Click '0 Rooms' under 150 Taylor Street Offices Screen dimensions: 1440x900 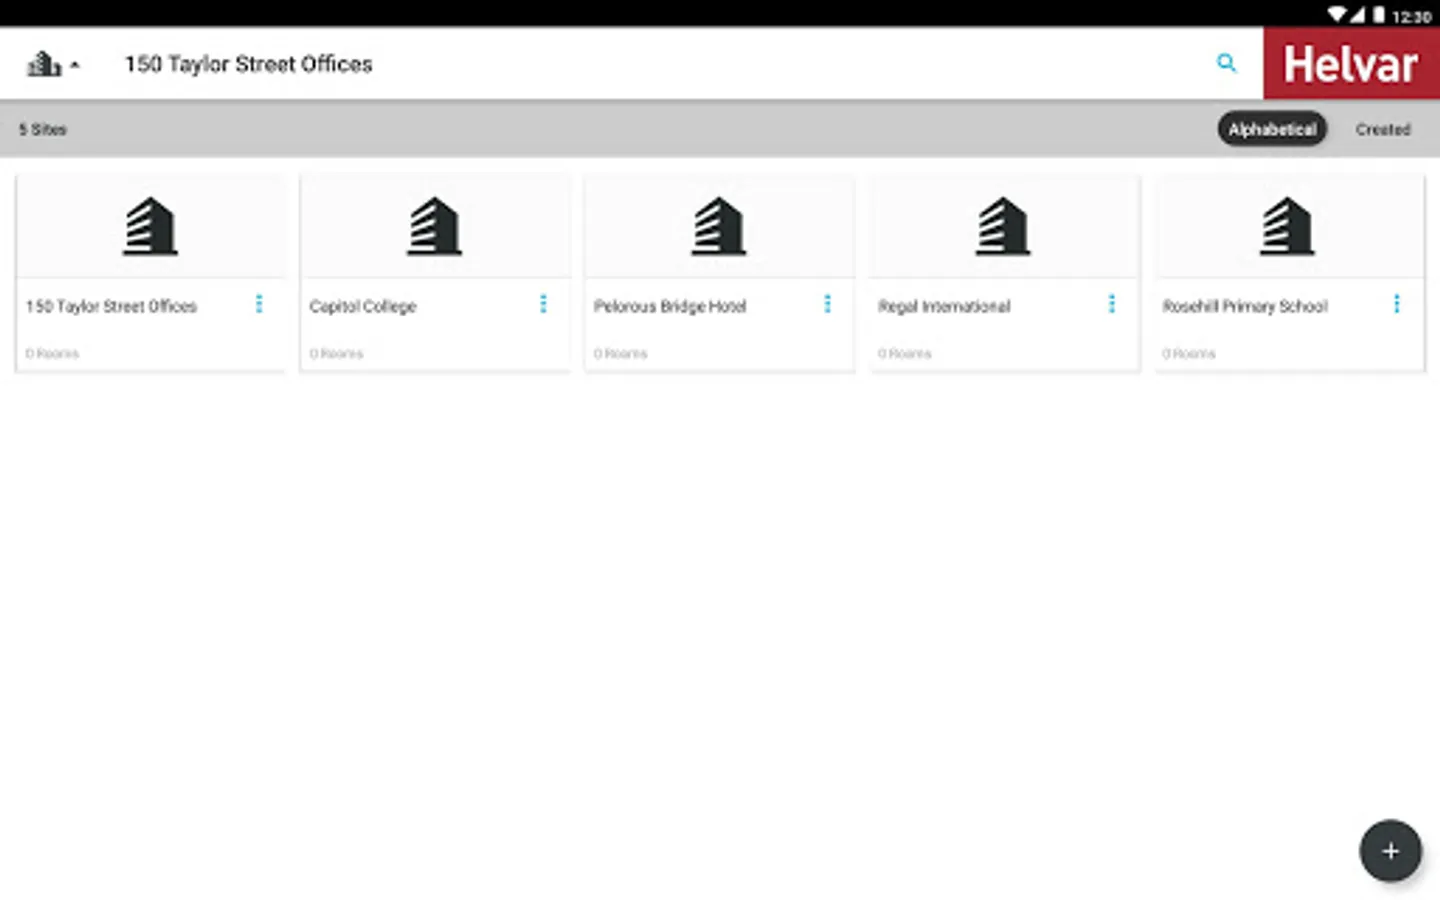pos(52,353)
